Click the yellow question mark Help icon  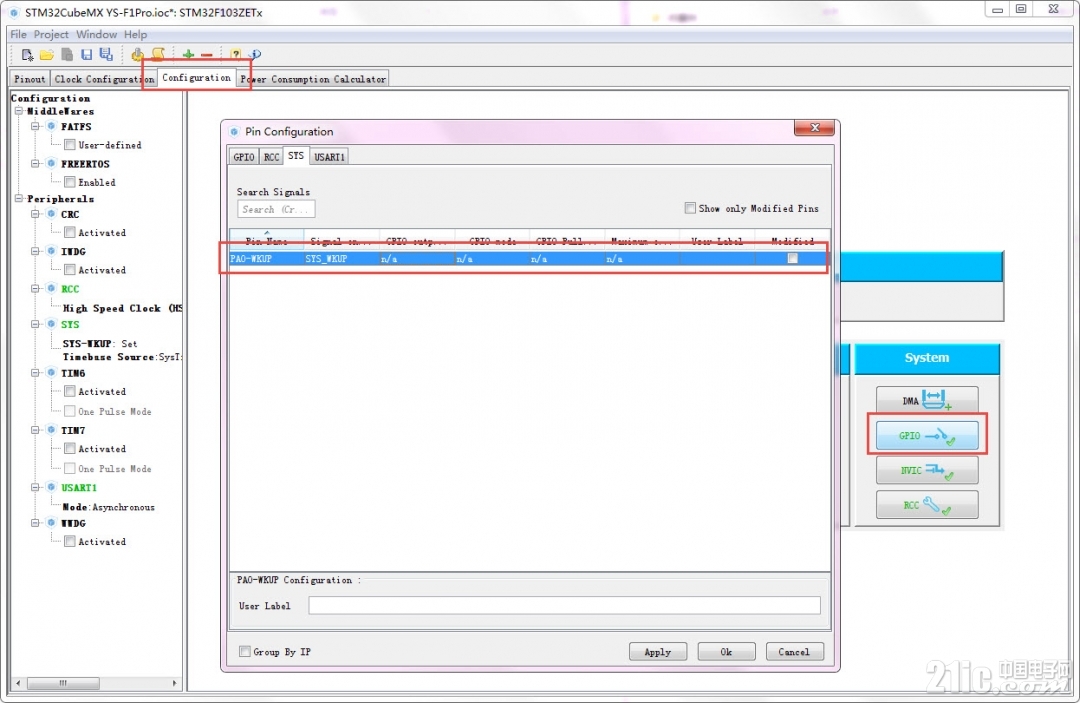[236, 54]
